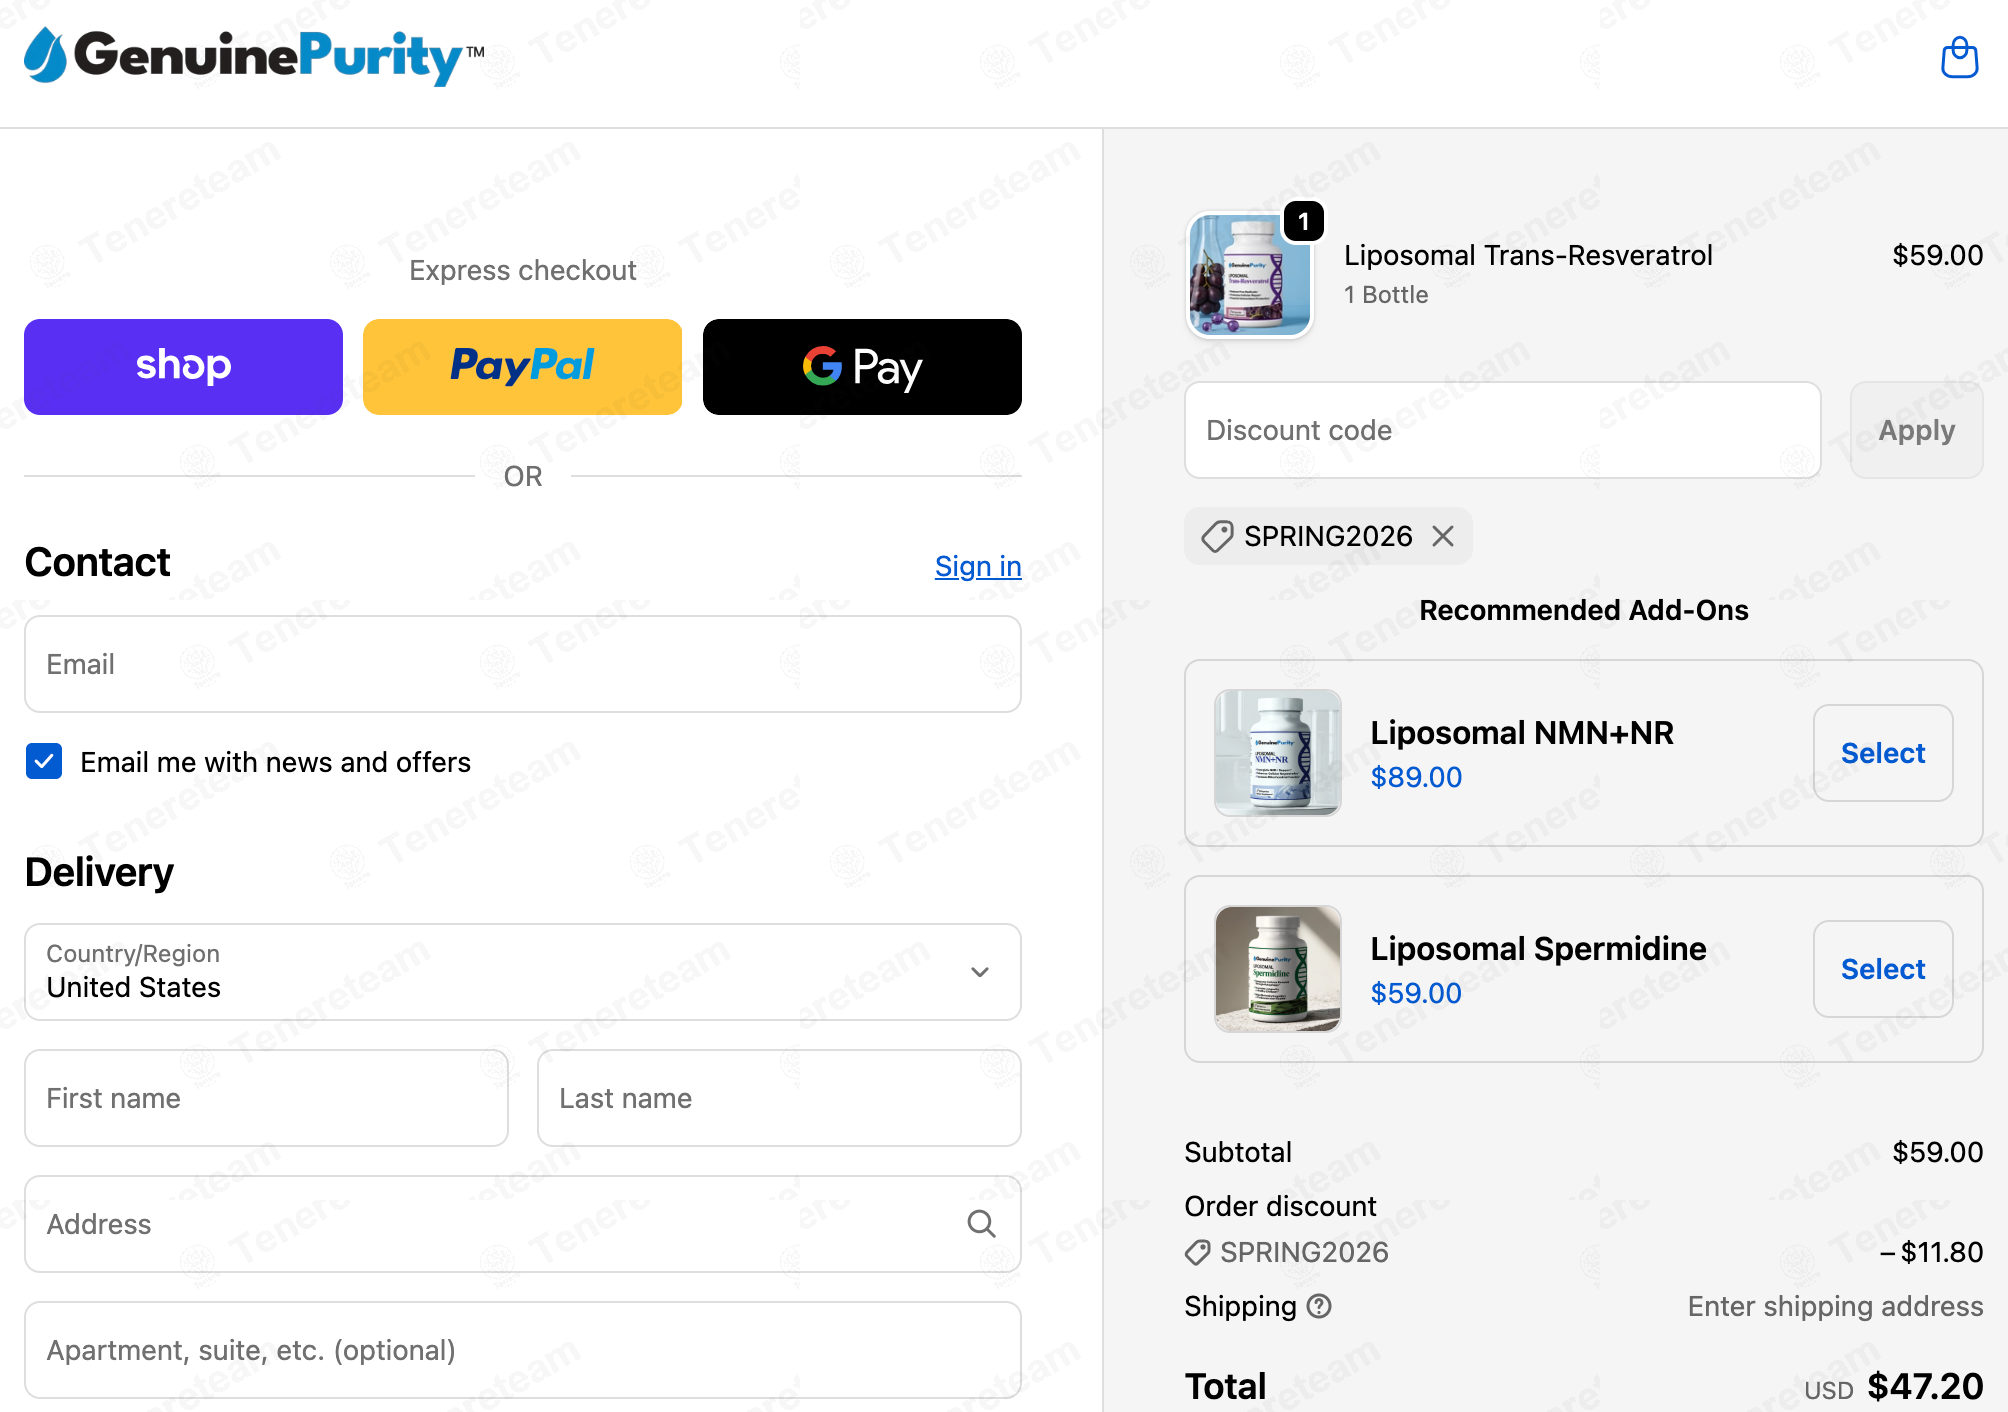Select the Liposomal Spermidine add-on

point(1883,969)
